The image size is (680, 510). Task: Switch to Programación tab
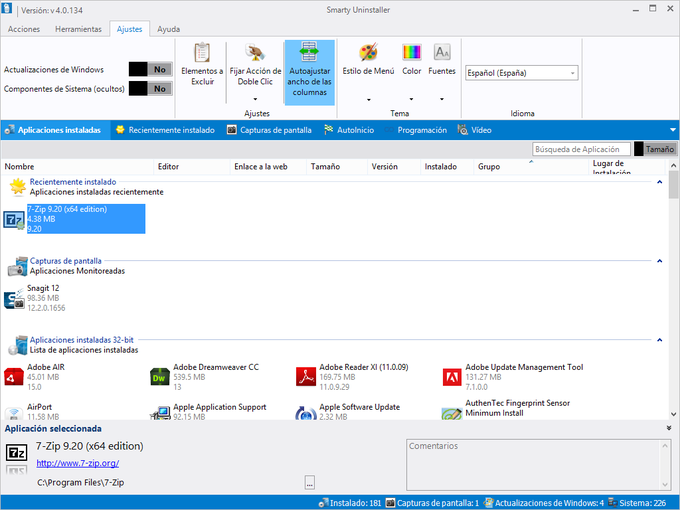pos(415,130)
